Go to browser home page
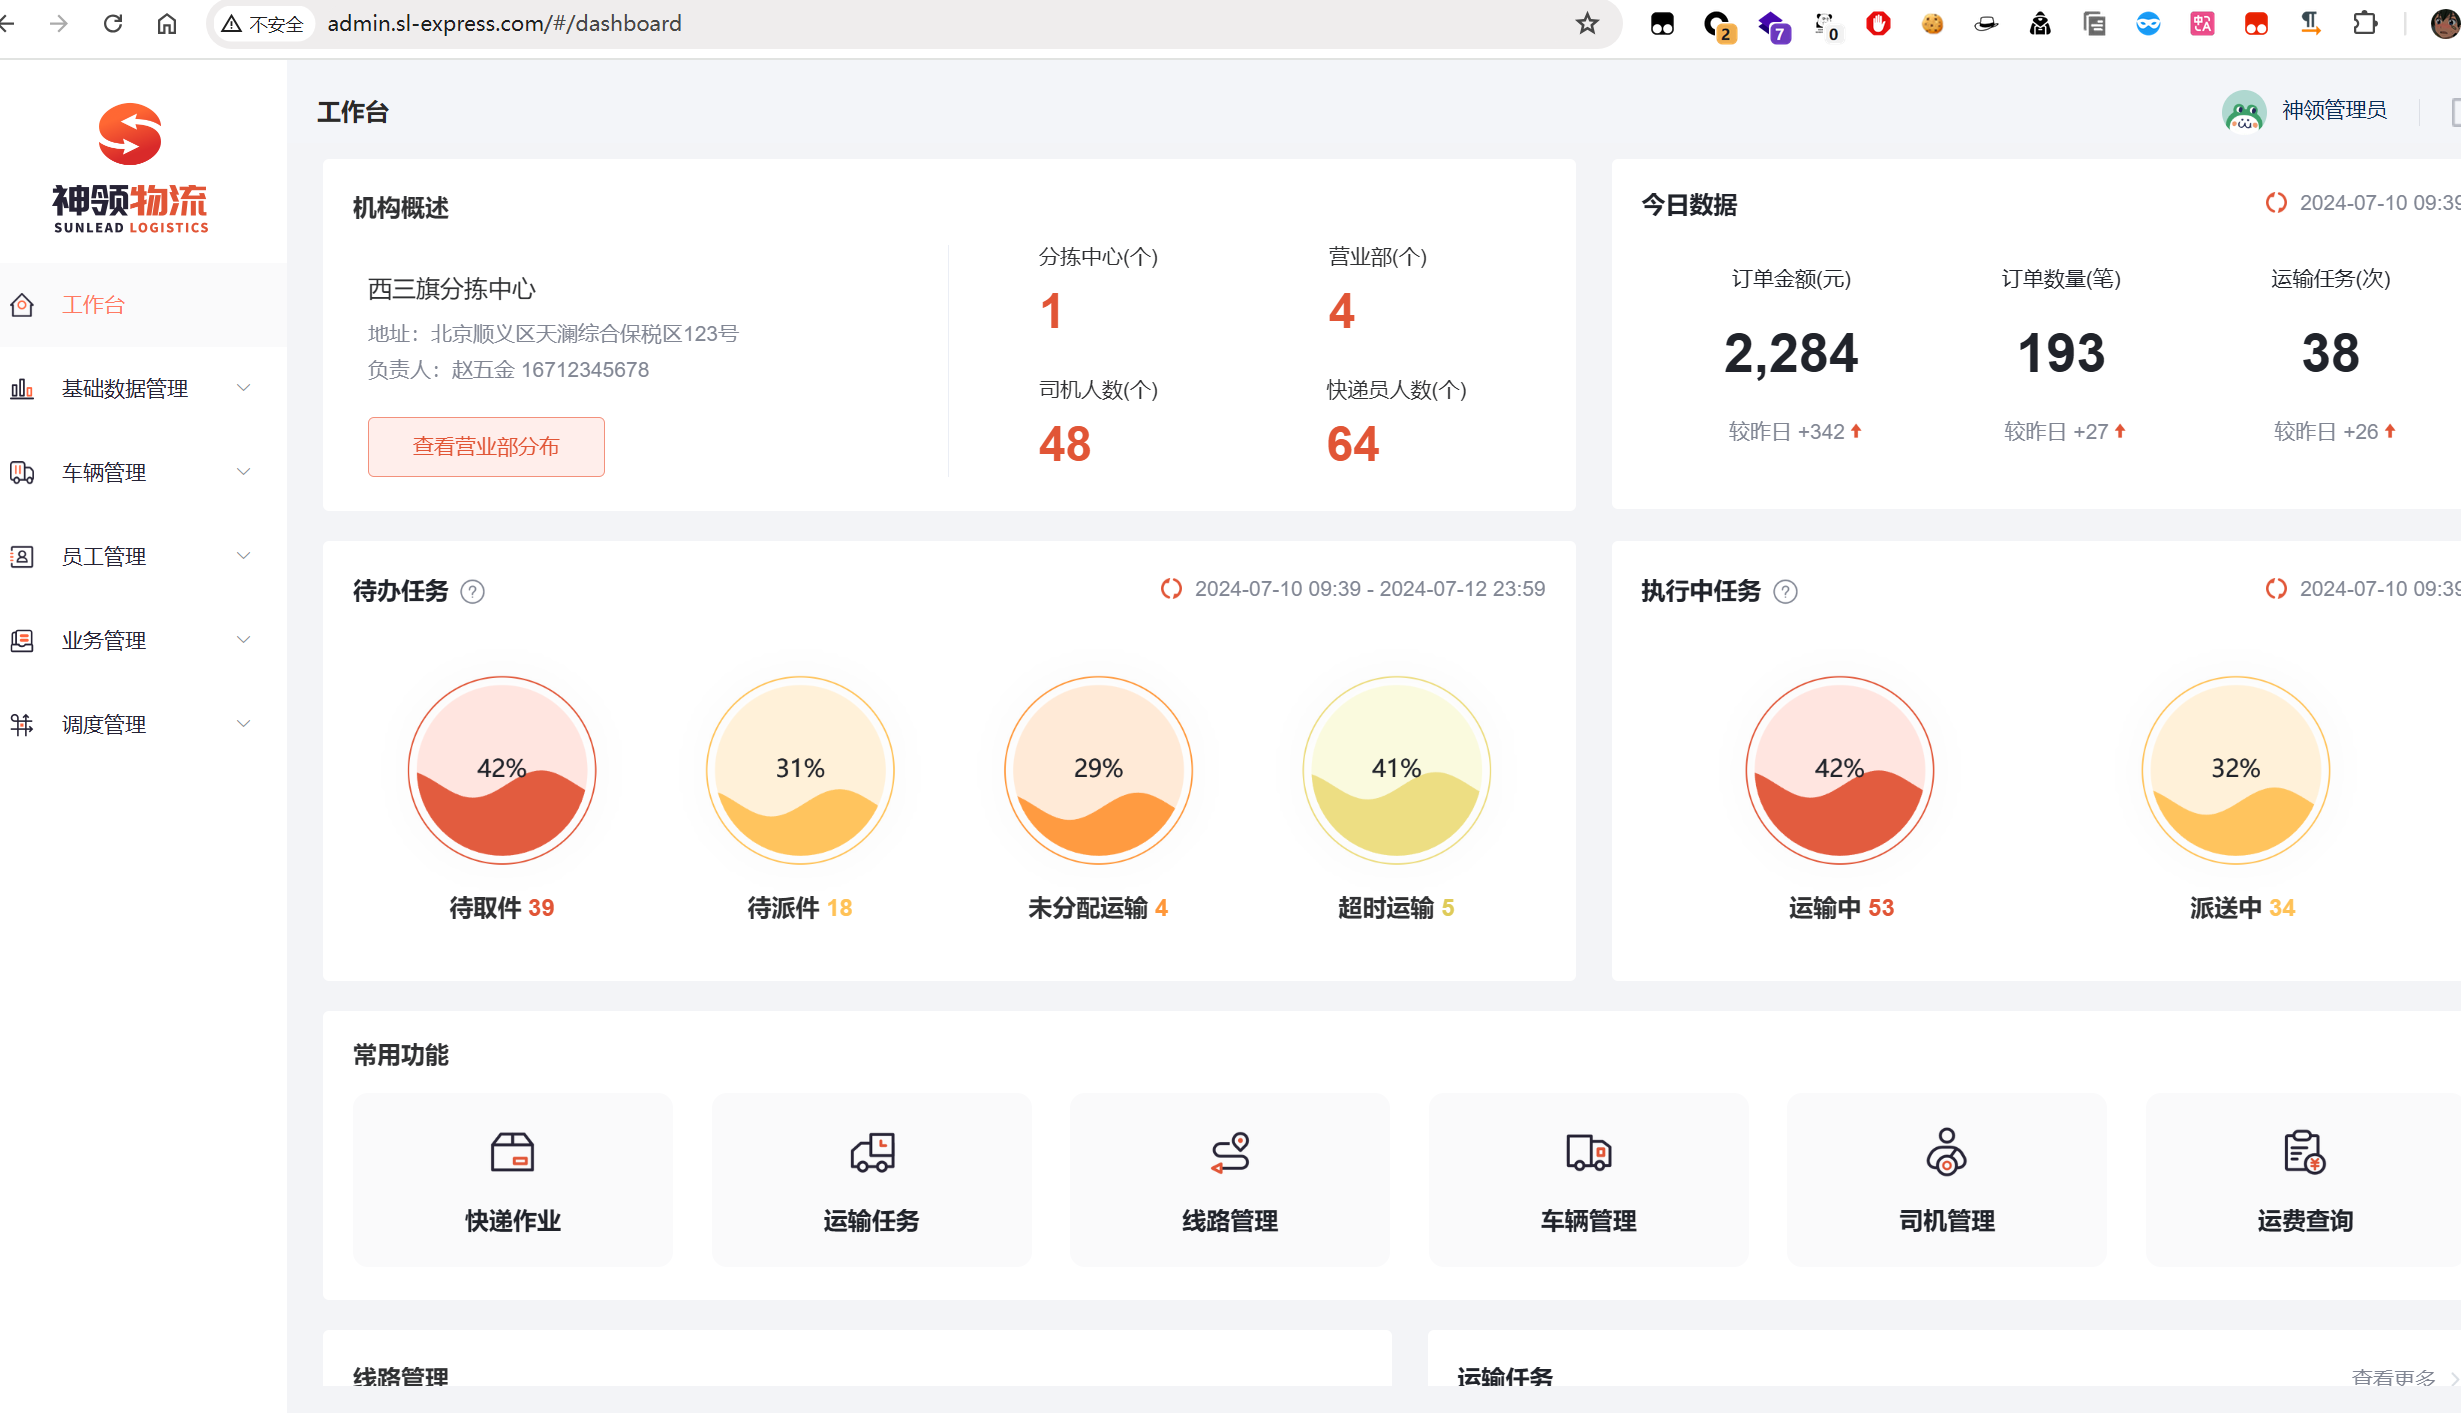 pyautogui.click(x=167, y=24)
